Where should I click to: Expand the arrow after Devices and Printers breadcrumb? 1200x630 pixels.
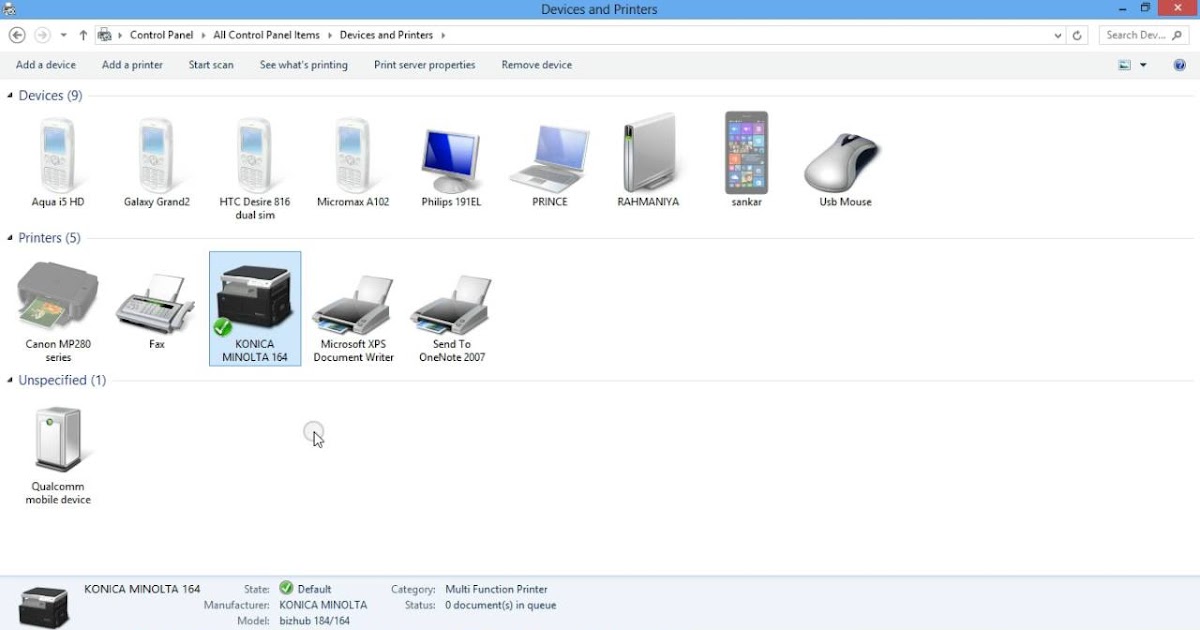pos(443,35)
